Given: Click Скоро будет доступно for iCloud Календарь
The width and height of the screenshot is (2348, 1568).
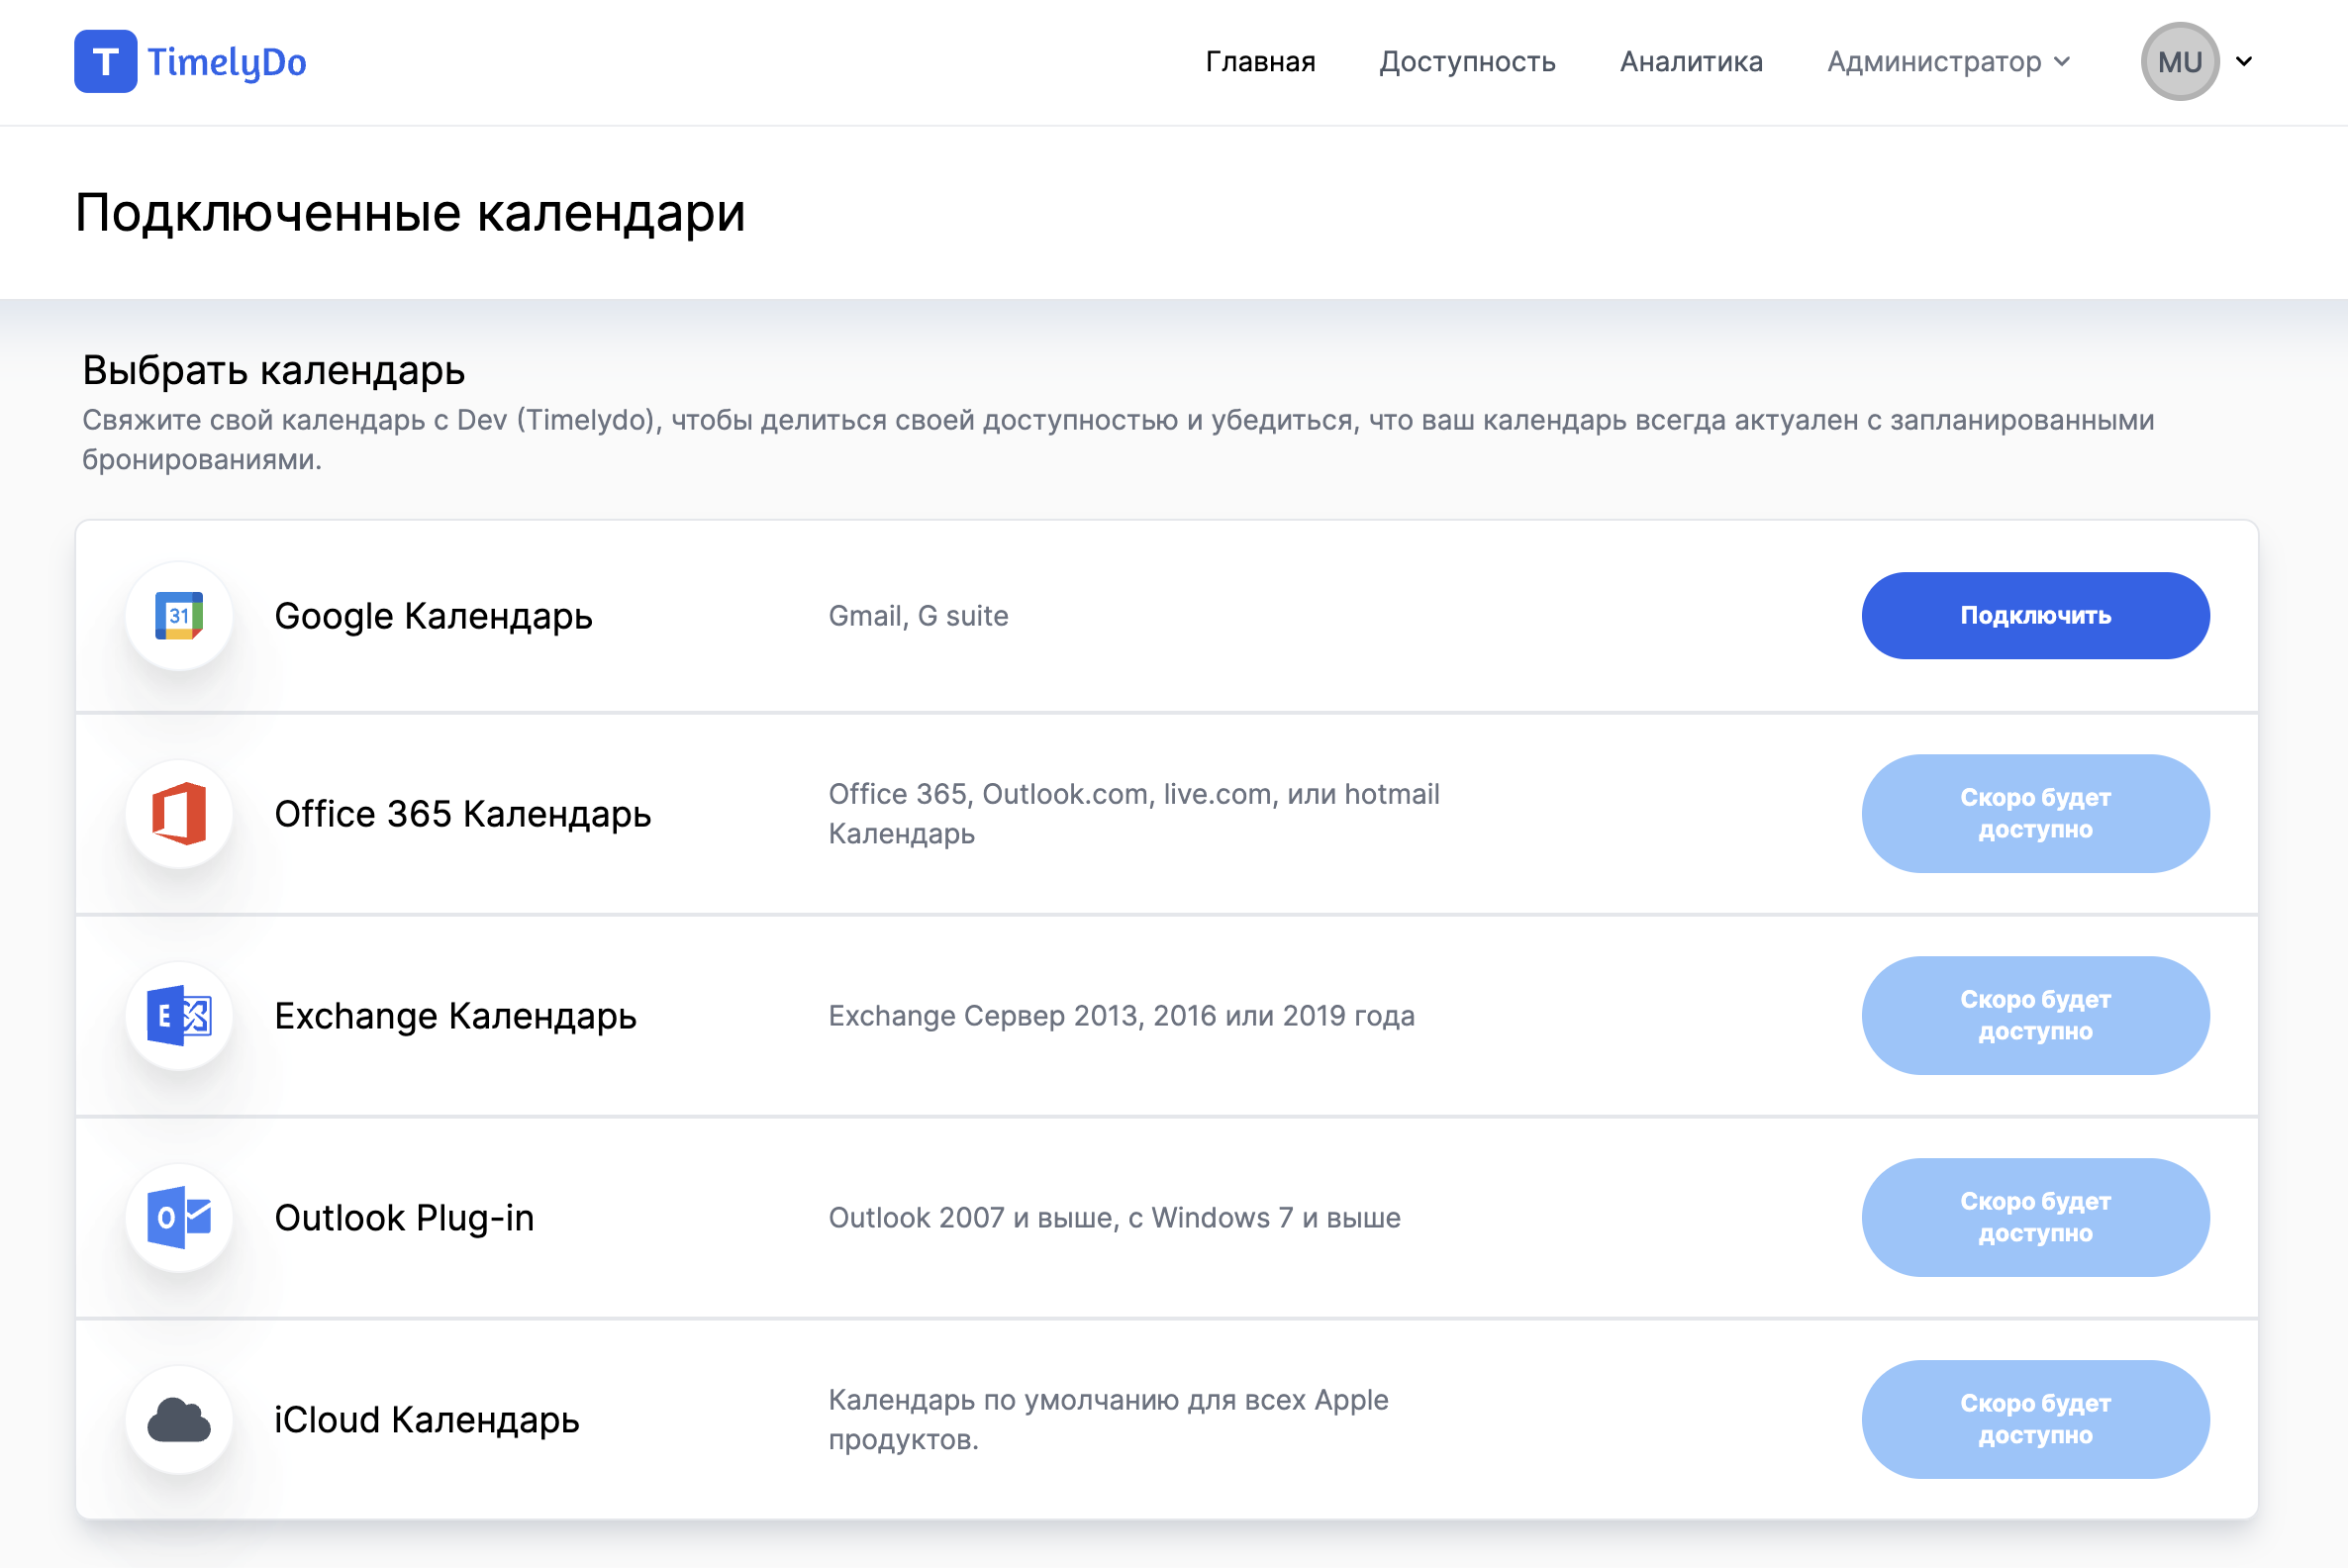Looking at the screenshot, I should (2035, 1420).
